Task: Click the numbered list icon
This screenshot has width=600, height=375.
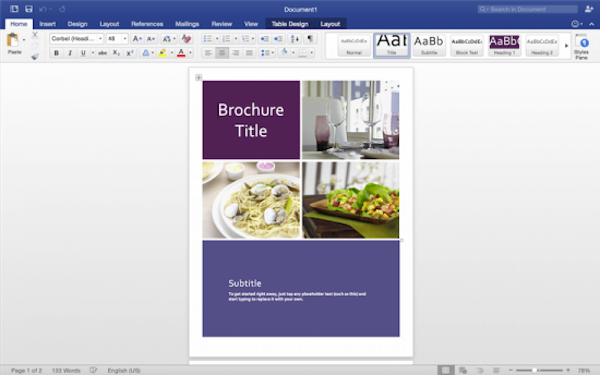Action: [227, 39]
